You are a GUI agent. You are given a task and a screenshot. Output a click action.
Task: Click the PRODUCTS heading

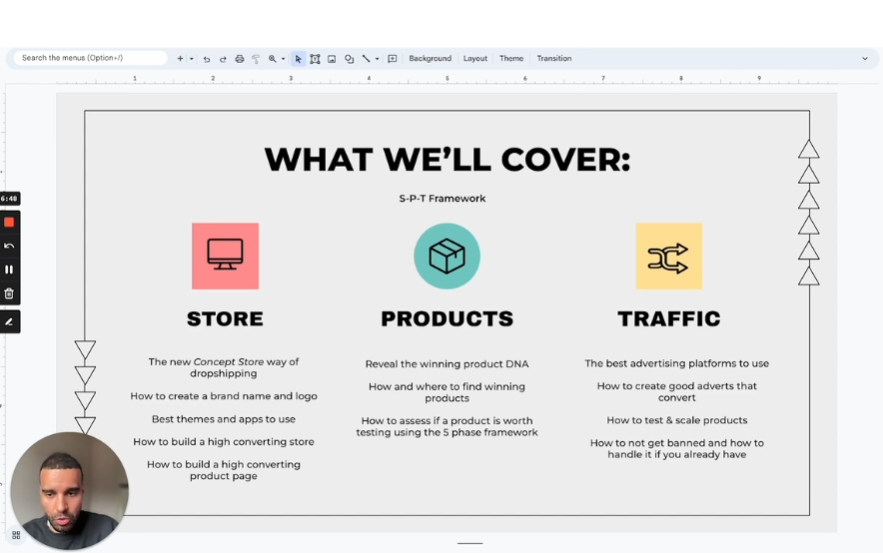coord(447,319)
